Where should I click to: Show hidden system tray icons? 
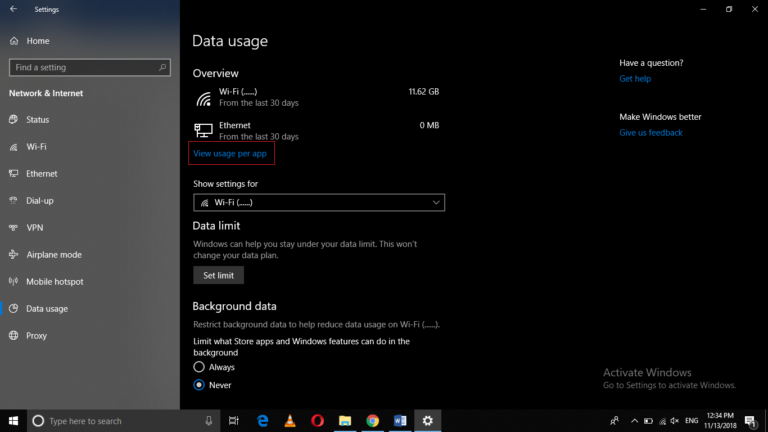(x=634, y=421)
